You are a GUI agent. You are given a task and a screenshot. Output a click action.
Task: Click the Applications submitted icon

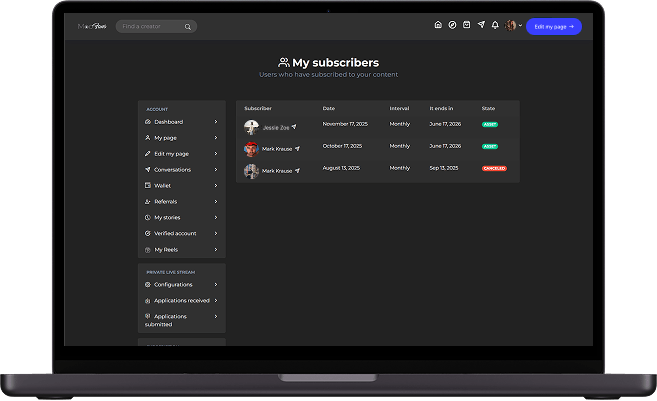pyautogui.click(x=147, y=316)
